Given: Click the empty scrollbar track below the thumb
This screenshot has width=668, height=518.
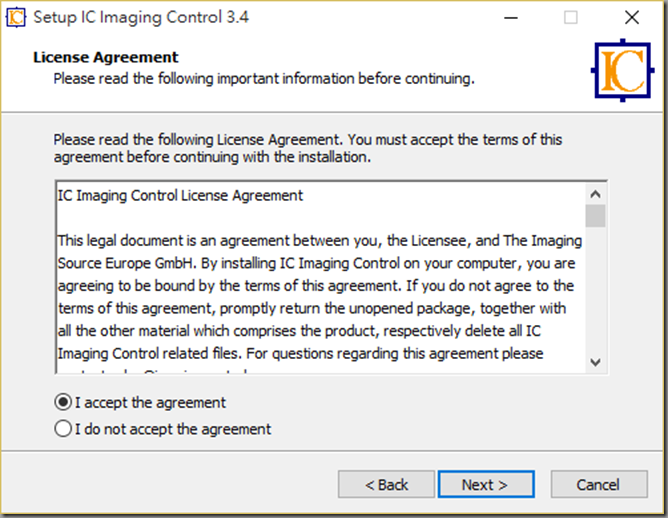Looking at the screenshot, I should [595, 290].
